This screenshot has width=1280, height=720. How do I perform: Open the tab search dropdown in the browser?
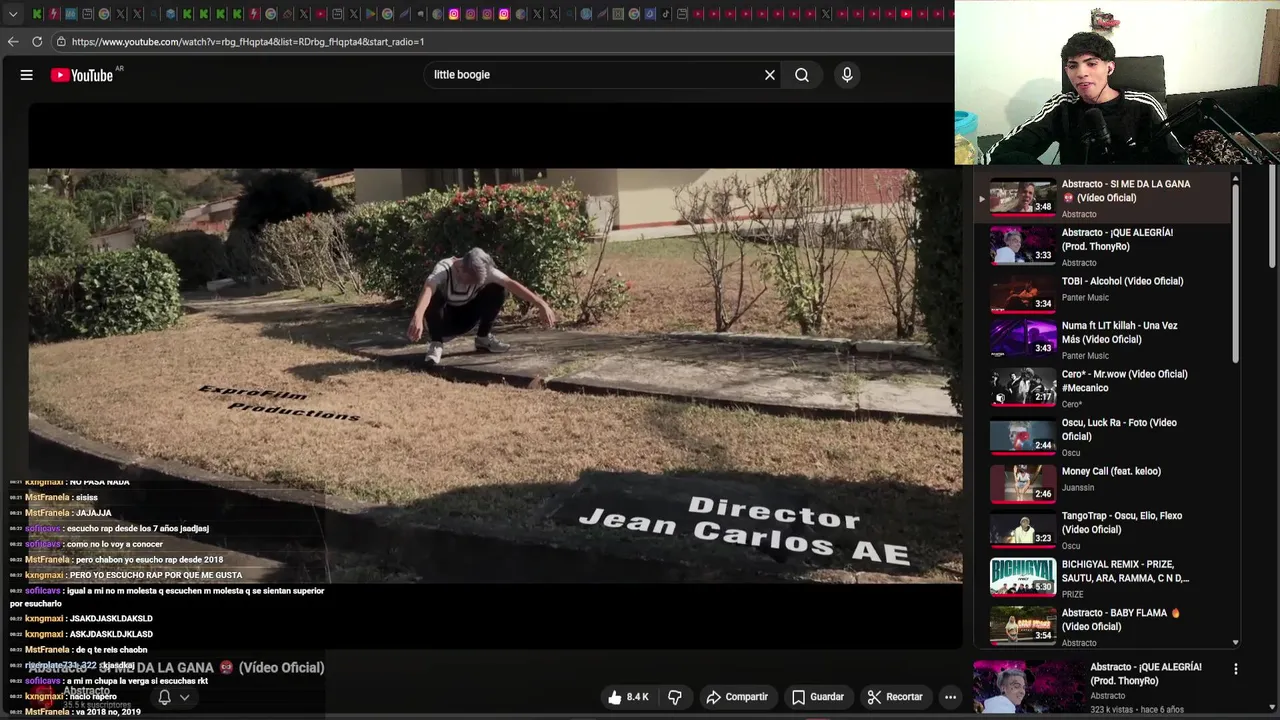pos(13,14)
